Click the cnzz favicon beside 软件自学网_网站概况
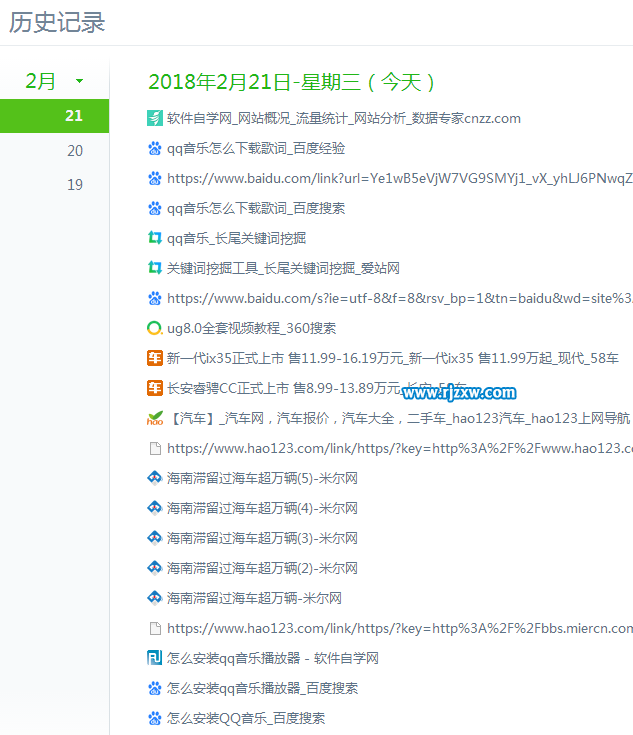 (x=155, y=118)
